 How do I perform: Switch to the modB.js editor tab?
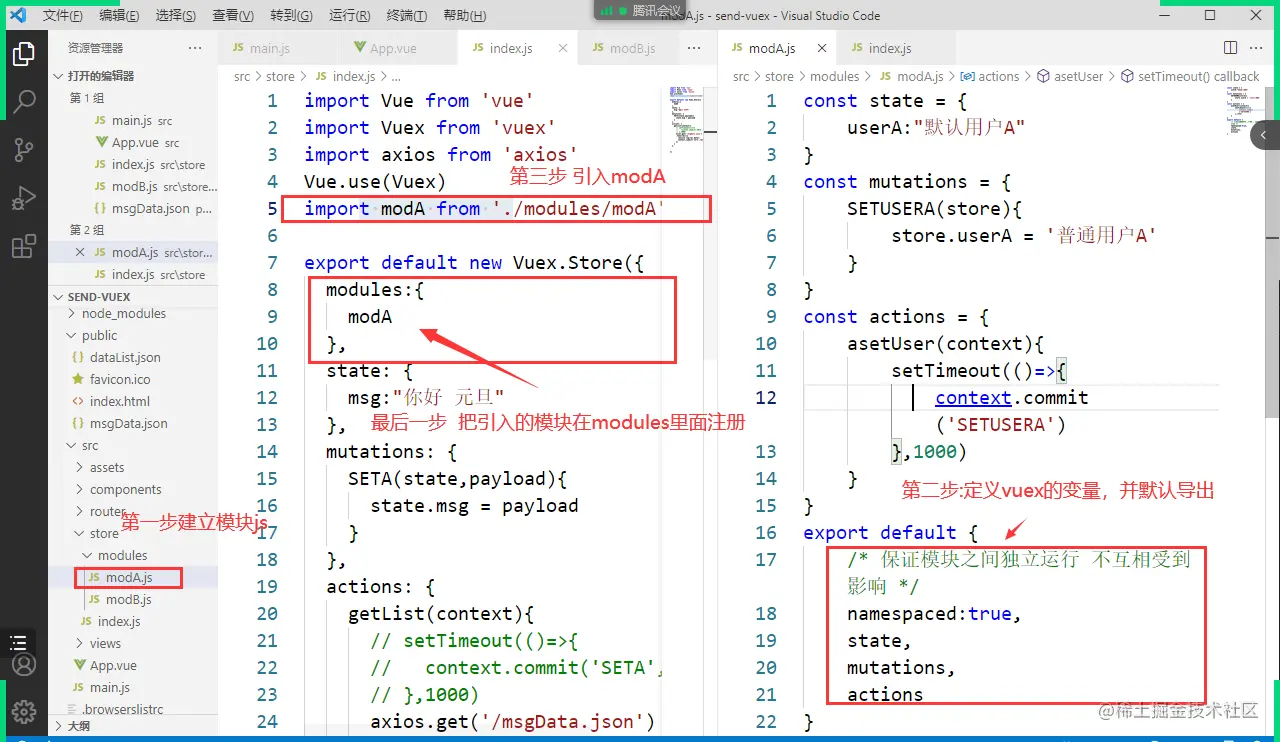pos(624,48)
